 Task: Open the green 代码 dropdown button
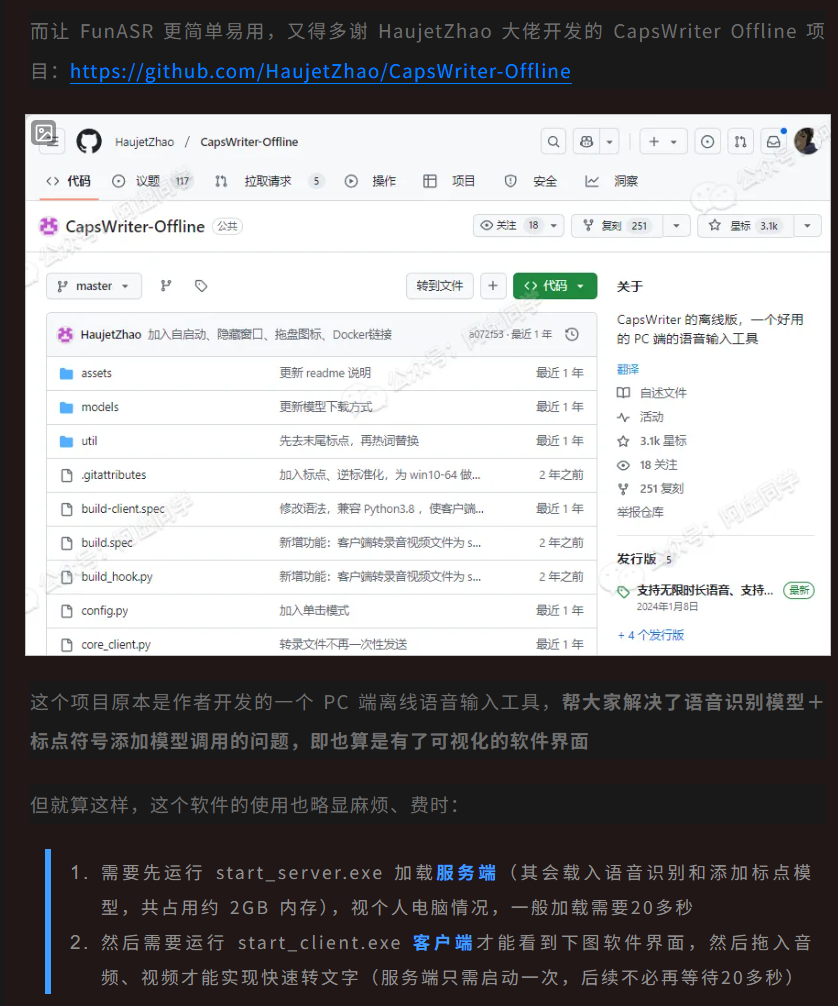coord(555,286)
